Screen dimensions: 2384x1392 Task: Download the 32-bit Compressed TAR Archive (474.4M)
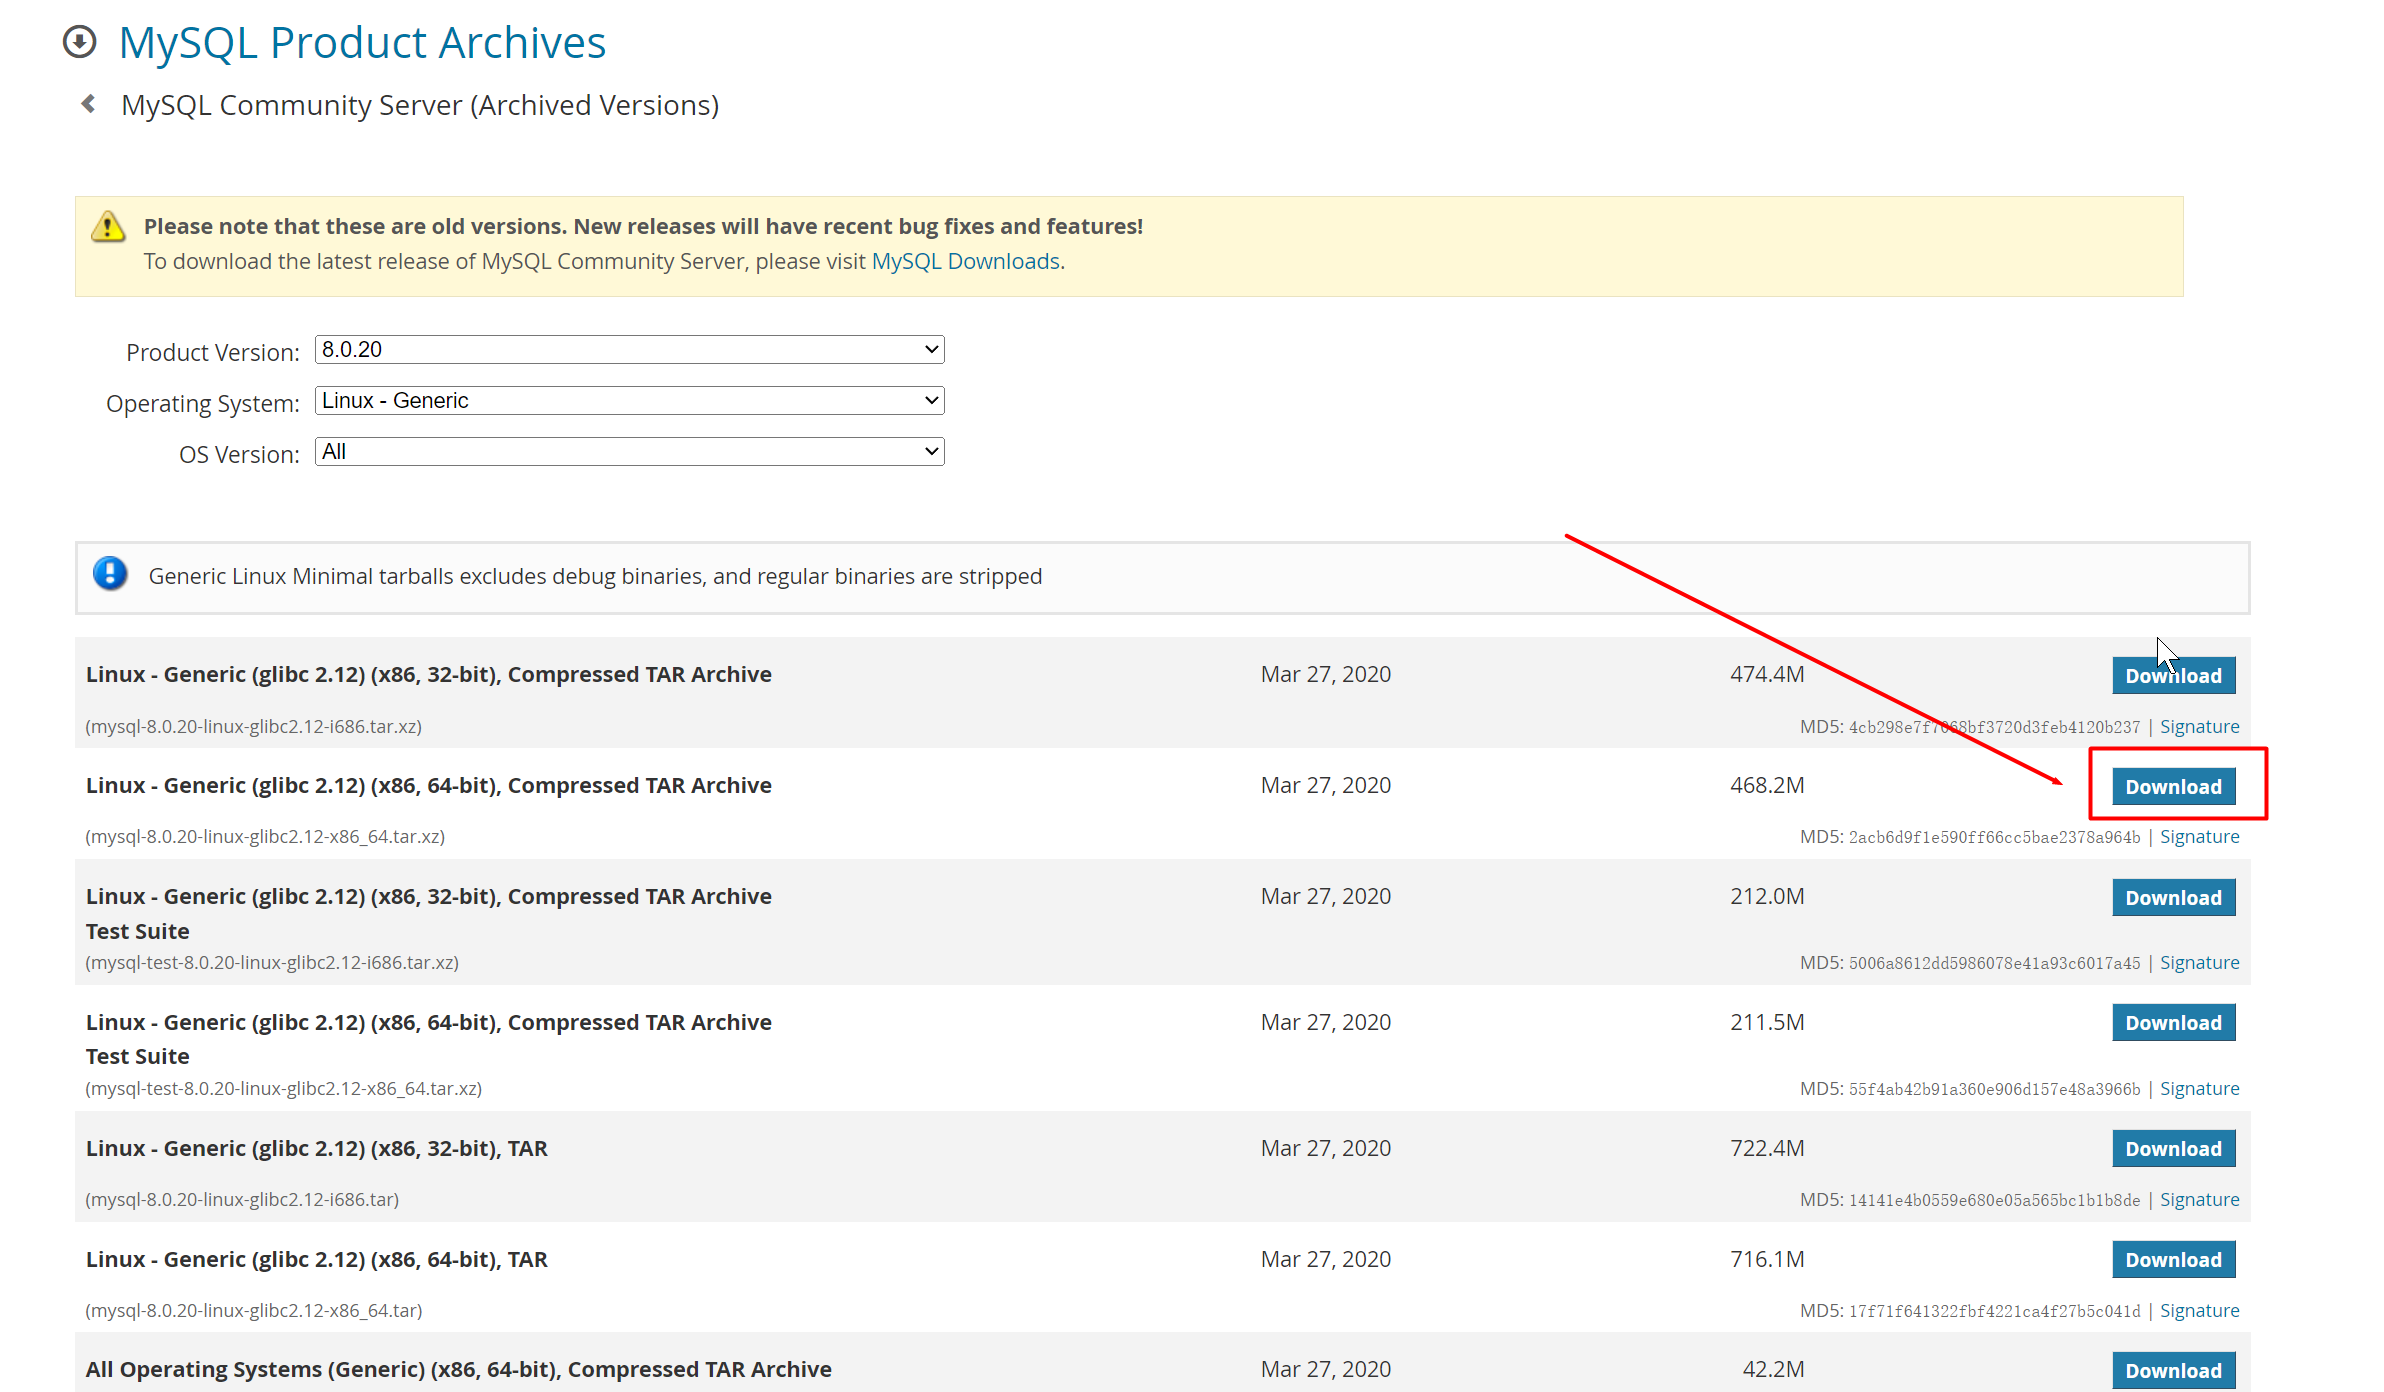pos(2173,676)
